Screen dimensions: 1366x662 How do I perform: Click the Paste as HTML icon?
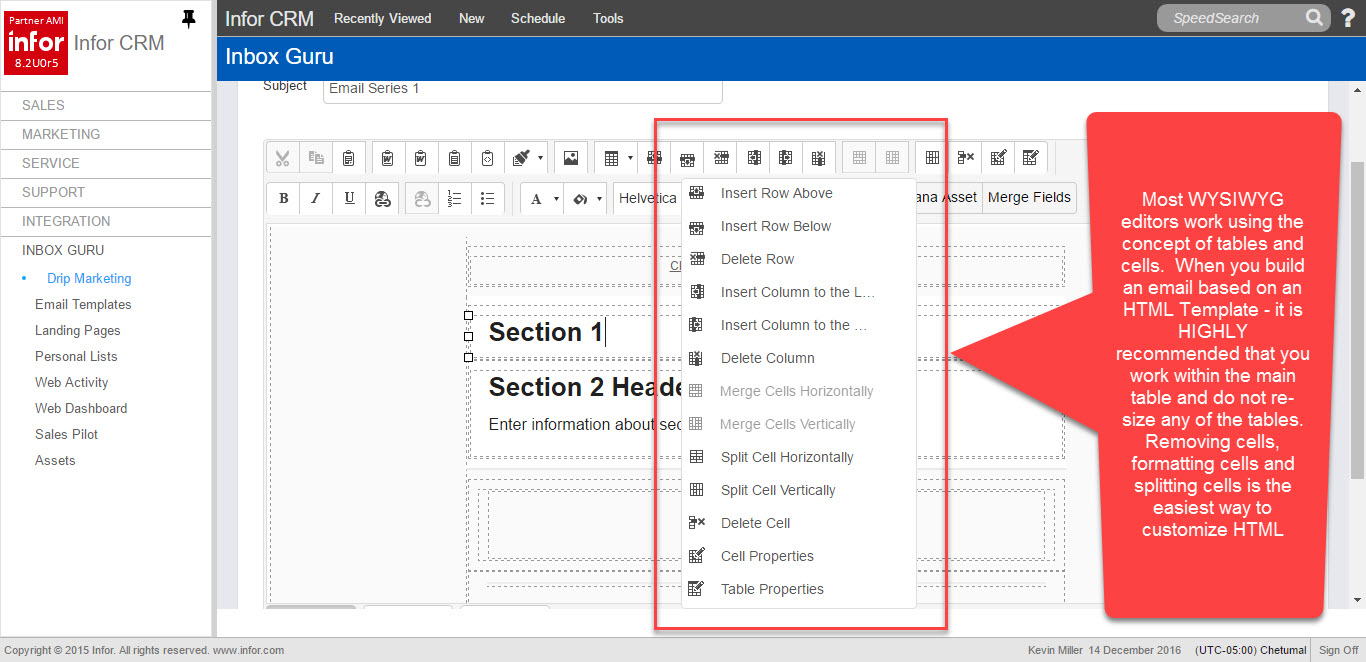click(x=487, y=158)
